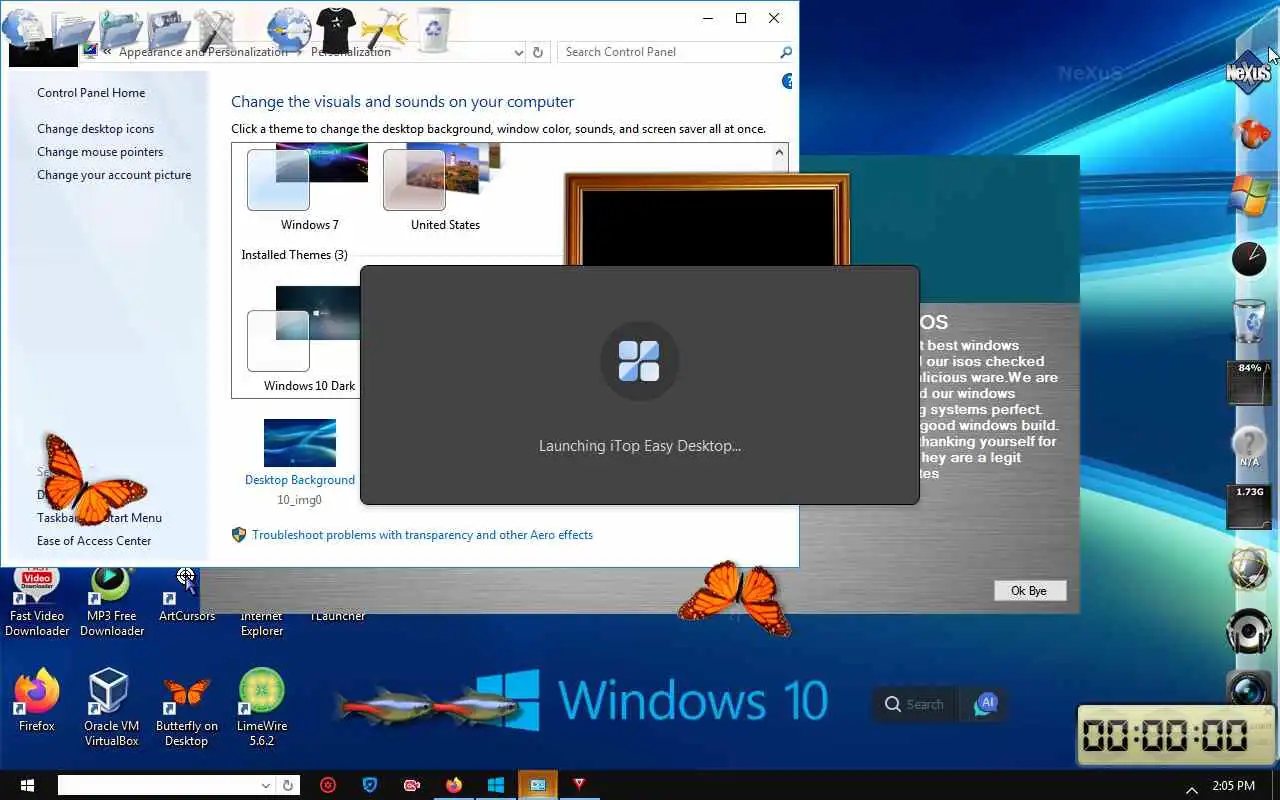
Task: Open the globe network icon in the Nexus dock
Action: pyautogui.click(x=1249, y=569)
